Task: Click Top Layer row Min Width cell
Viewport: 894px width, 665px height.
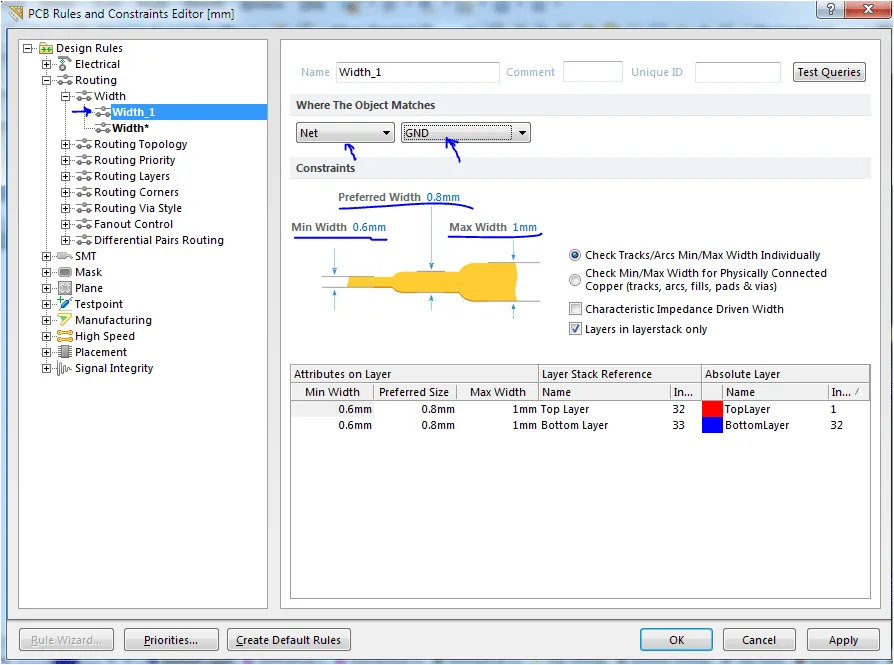Action: (332, 409)
